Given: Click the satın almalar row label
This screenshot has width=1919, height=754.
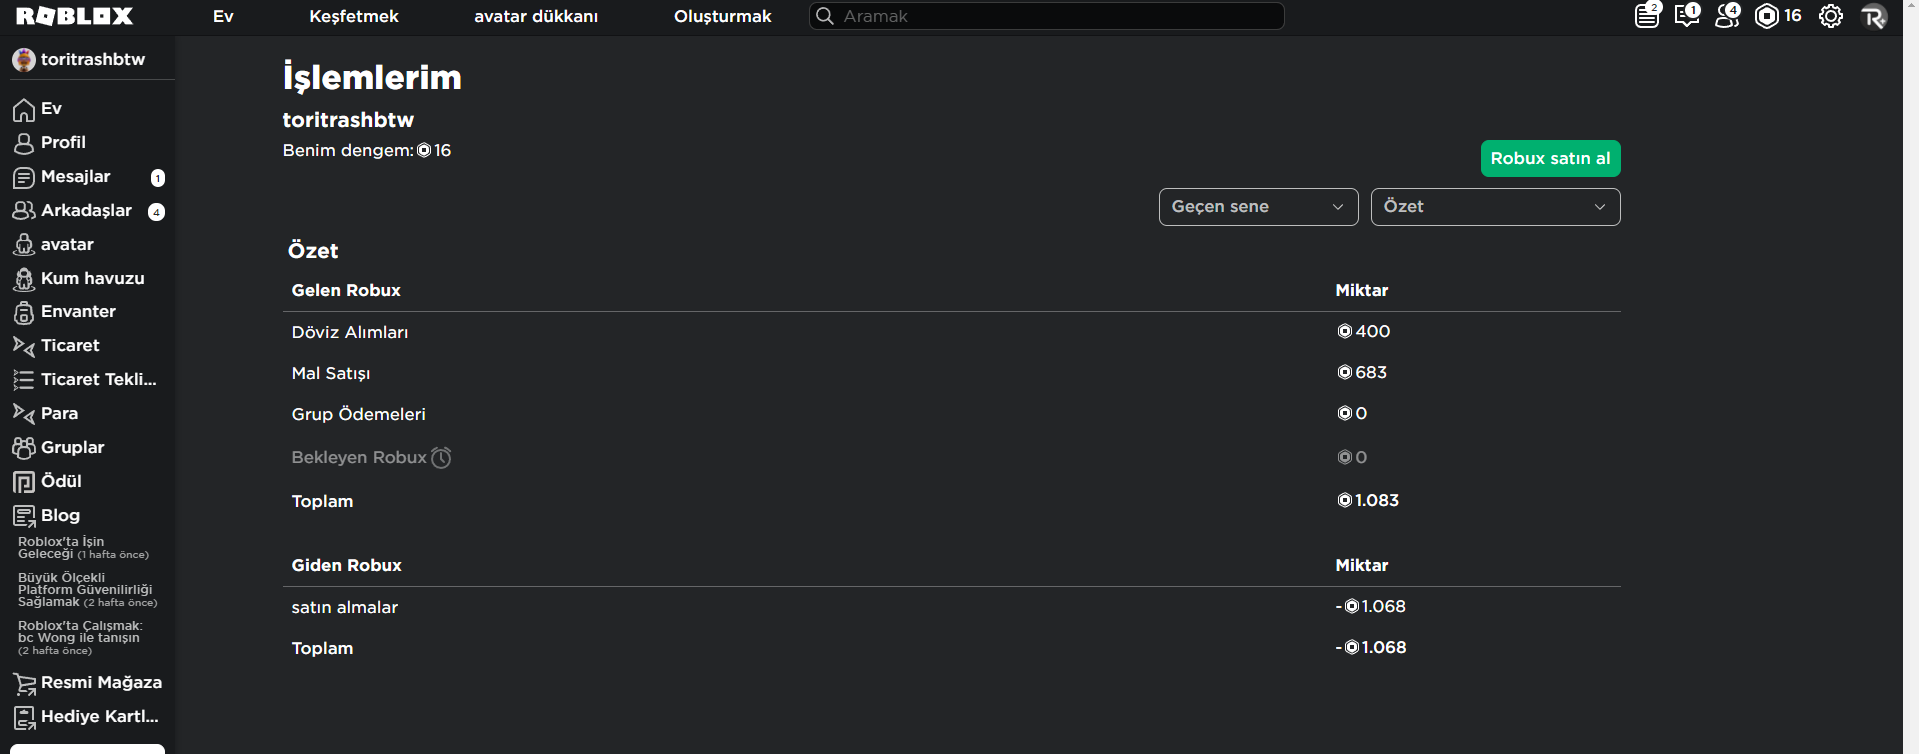Looking at the screenshot, I should (x=345, y=607).
